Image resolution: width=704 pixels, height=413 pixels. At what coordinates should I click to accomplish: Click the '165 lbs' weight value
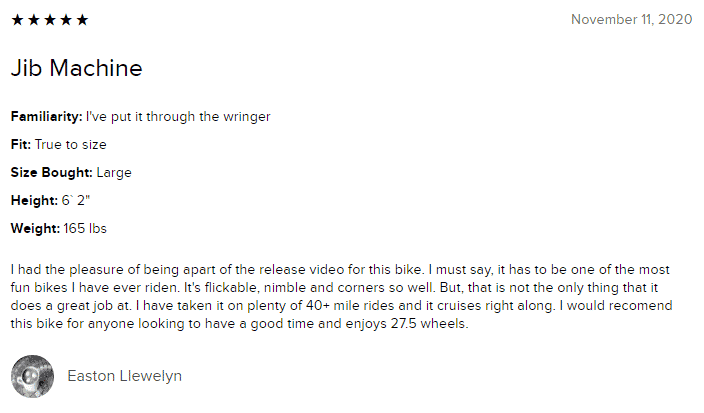pyautogui.click(x=85, y=228)
